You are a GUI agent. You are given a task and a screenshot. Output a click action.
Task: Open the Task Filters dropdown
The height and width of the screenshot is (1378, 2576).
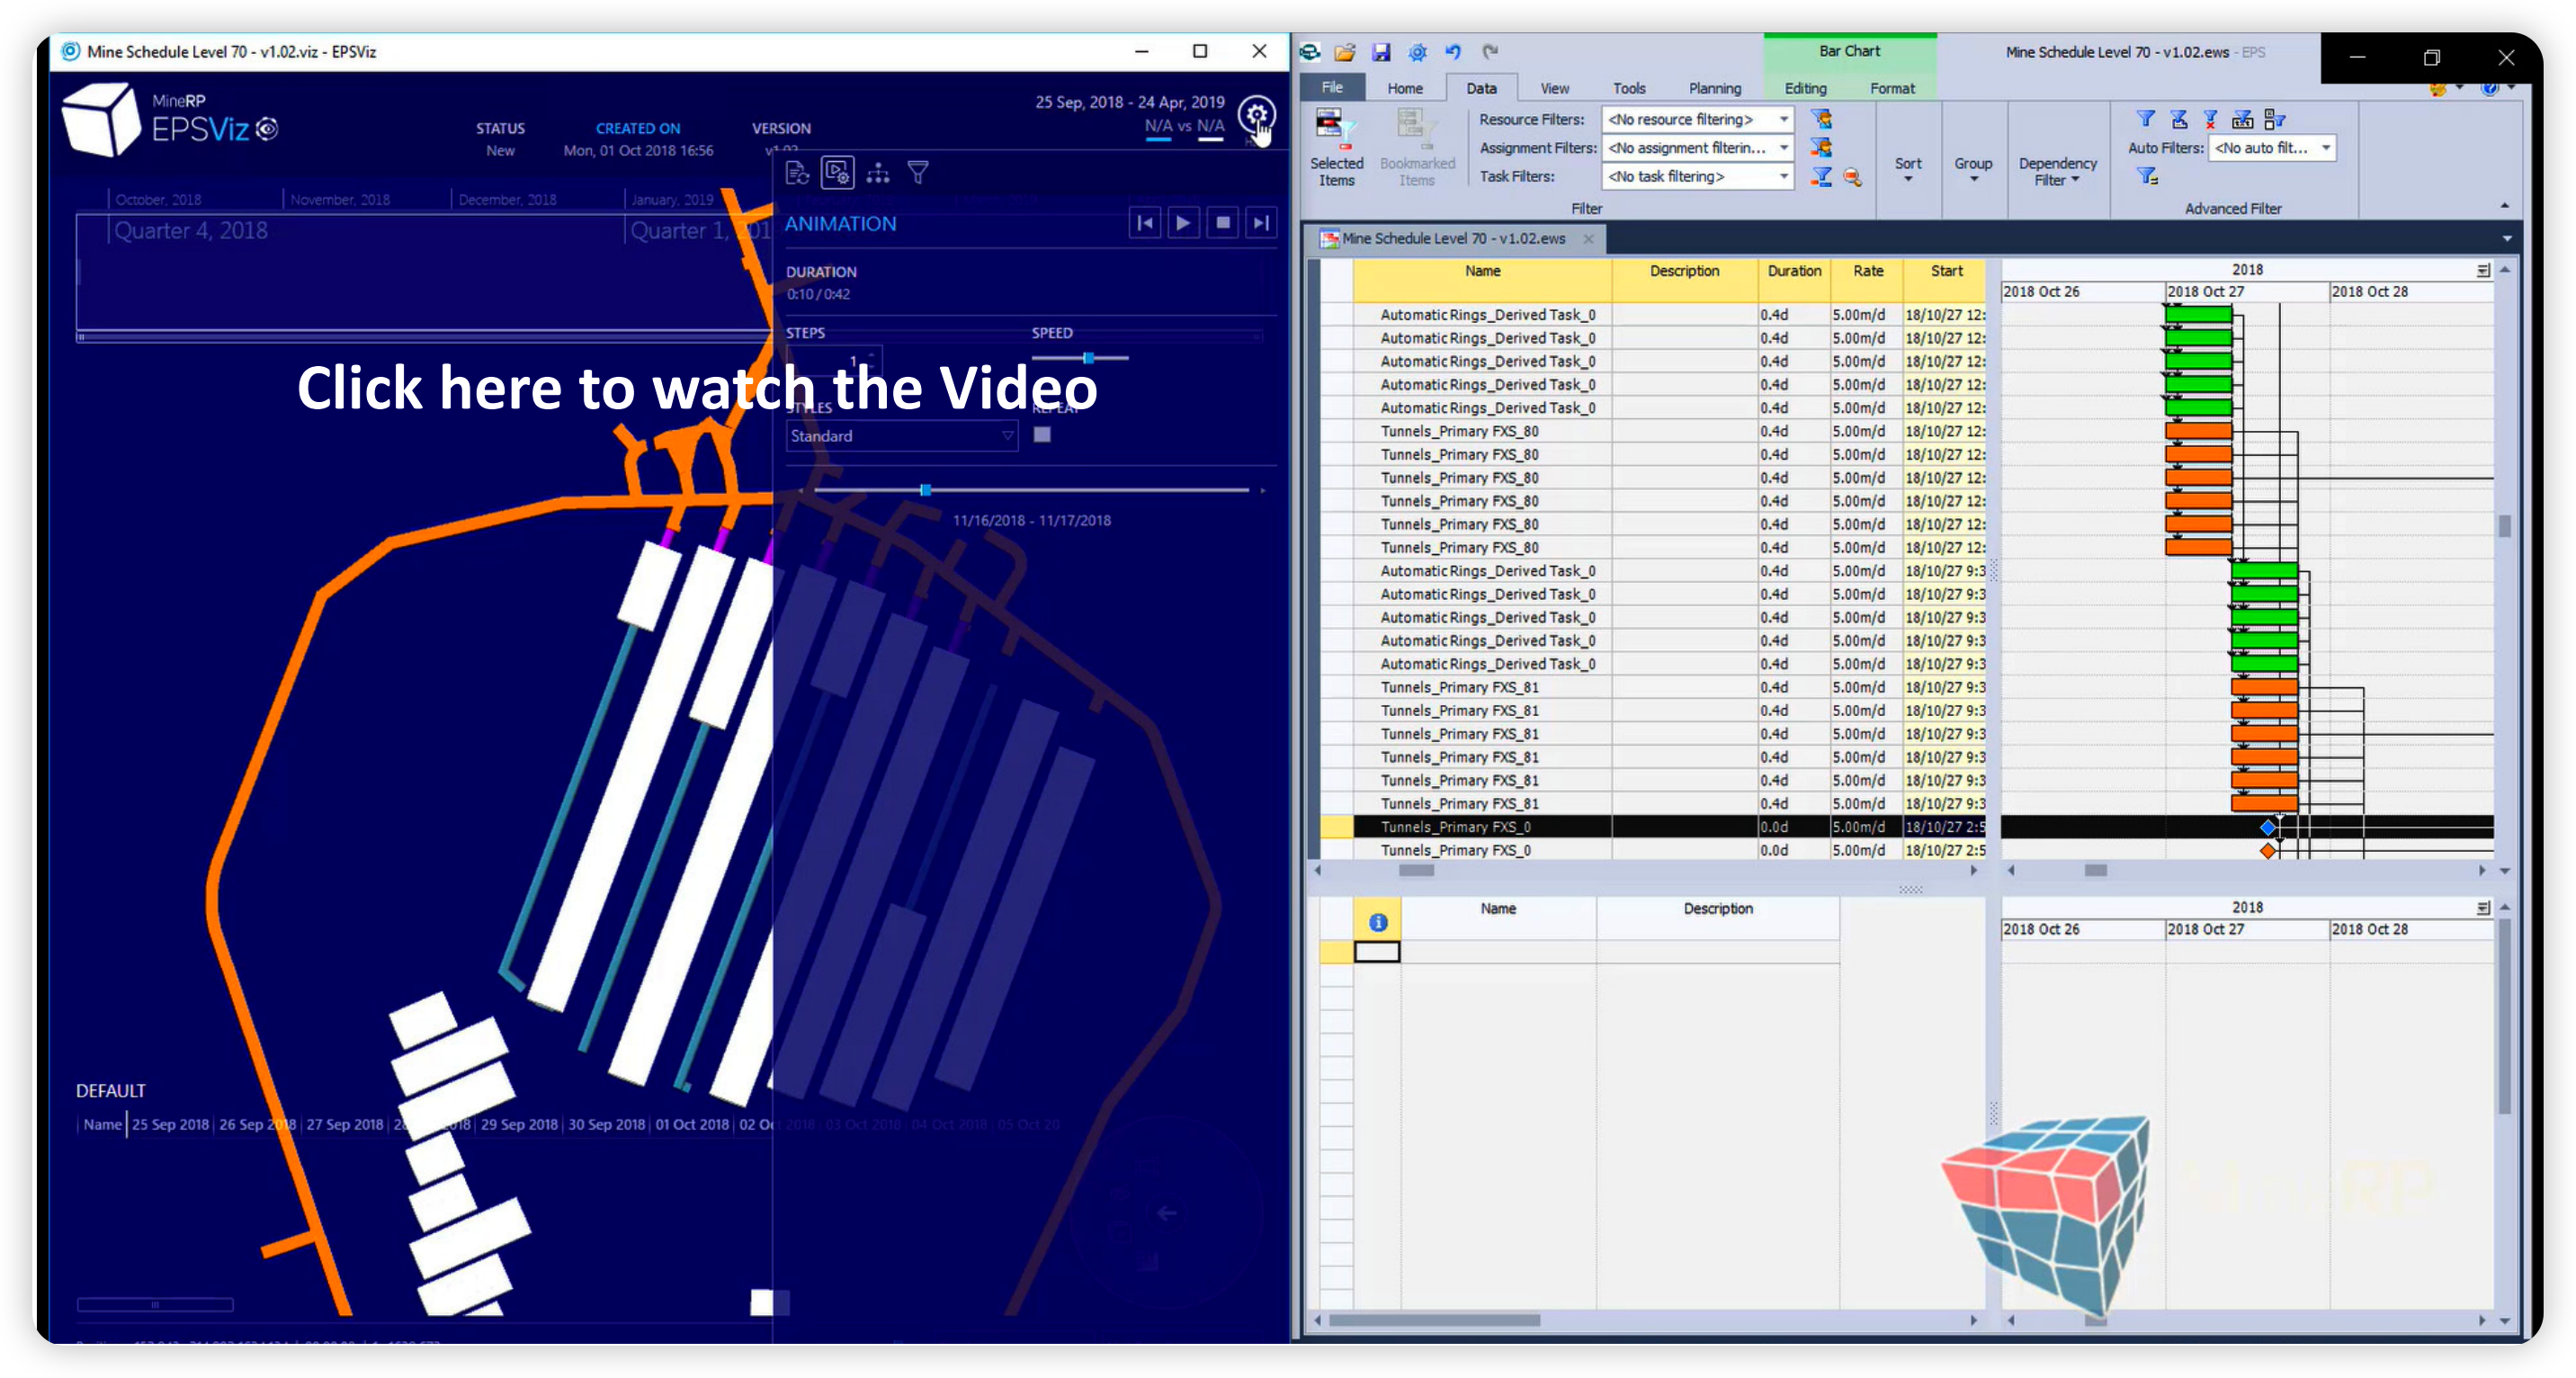[x=1782, y=177]
